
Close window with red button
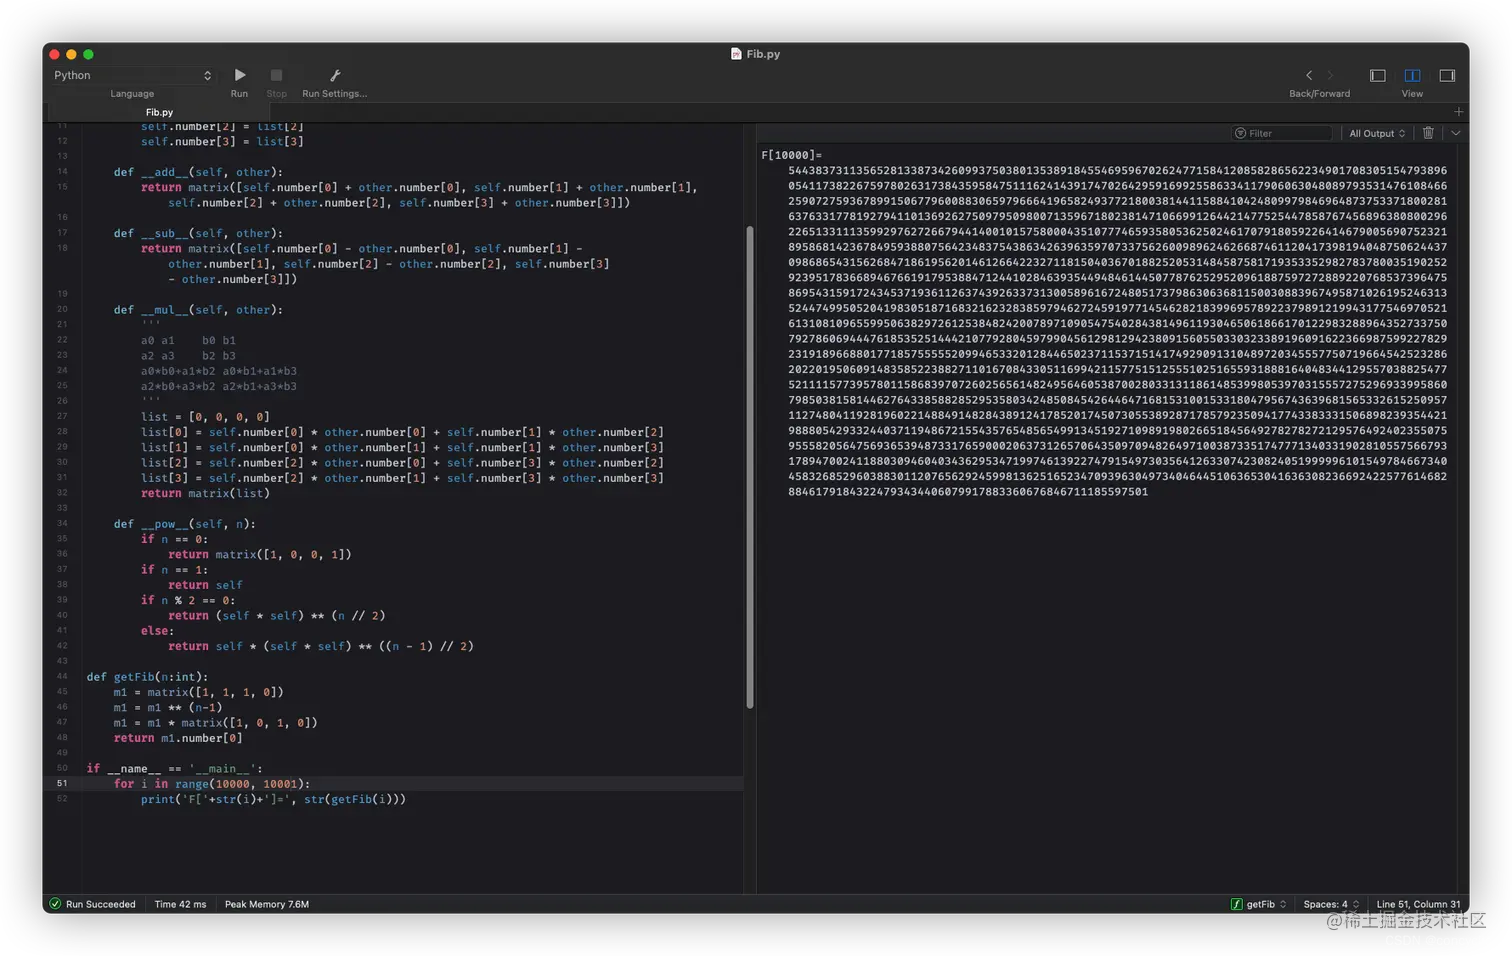[55, 54]
